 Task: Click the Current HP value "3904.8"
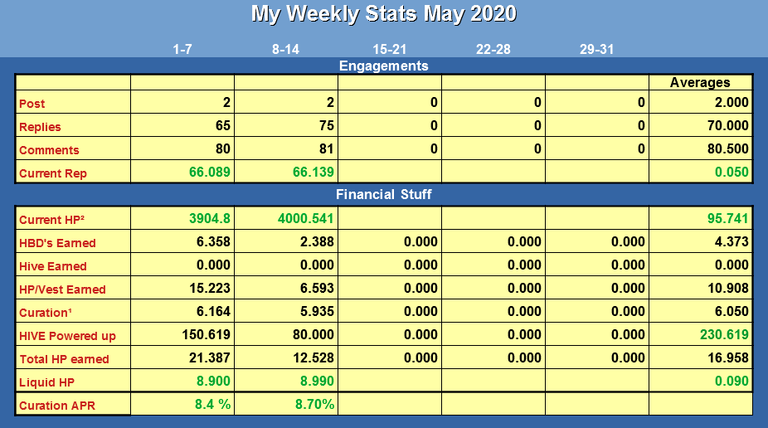pos(210,218)
